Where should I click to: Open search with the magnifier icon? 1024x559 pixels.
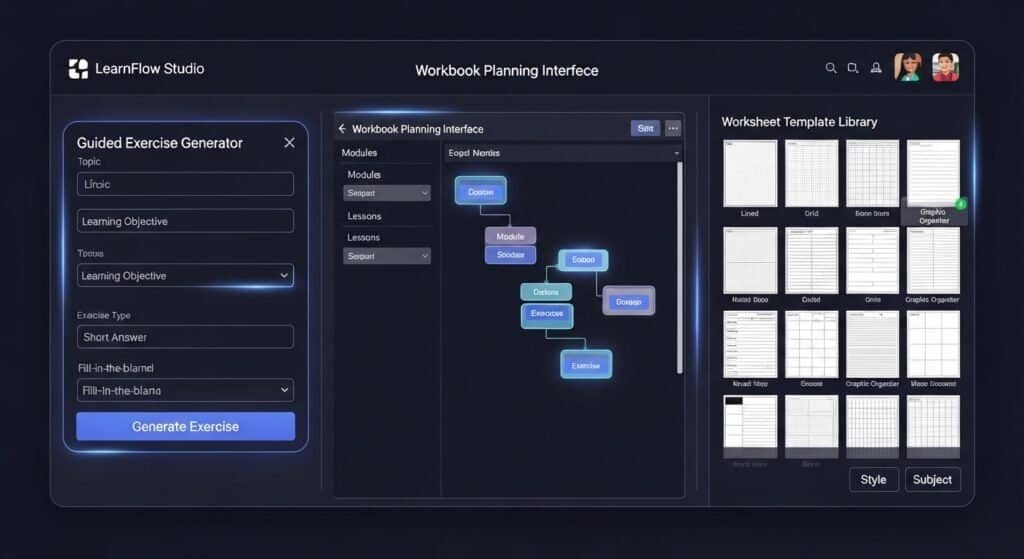[x=831, y=68]
